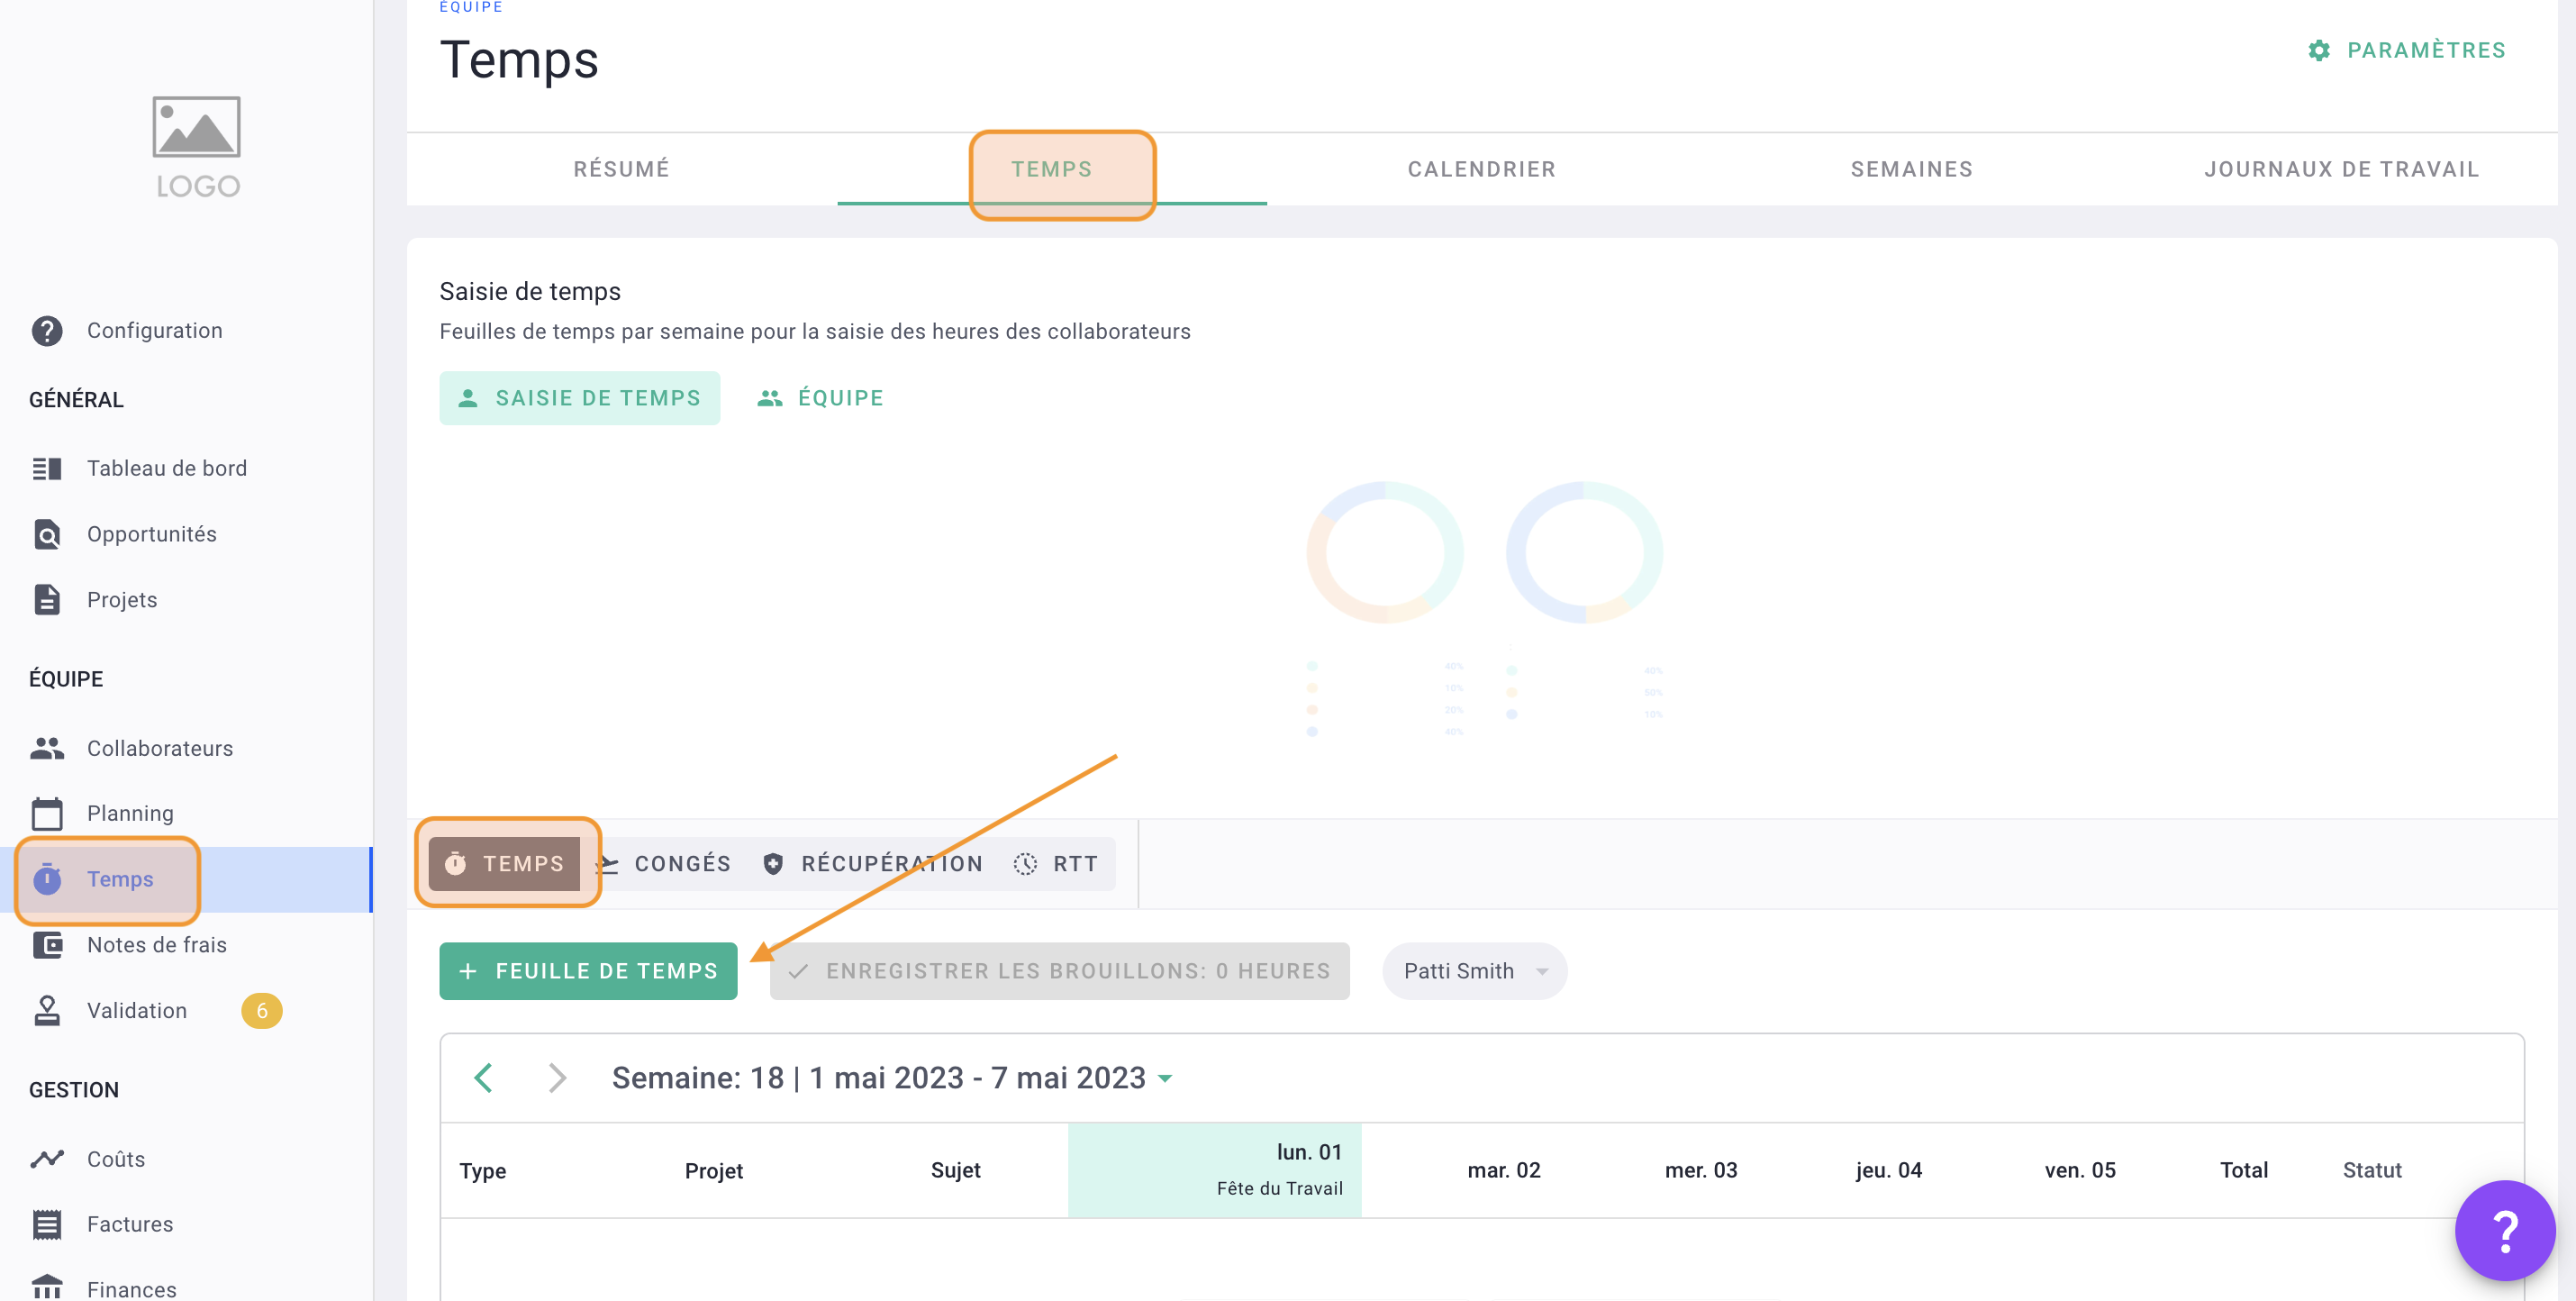Select the Récupération entry type

tap(873, 863)
